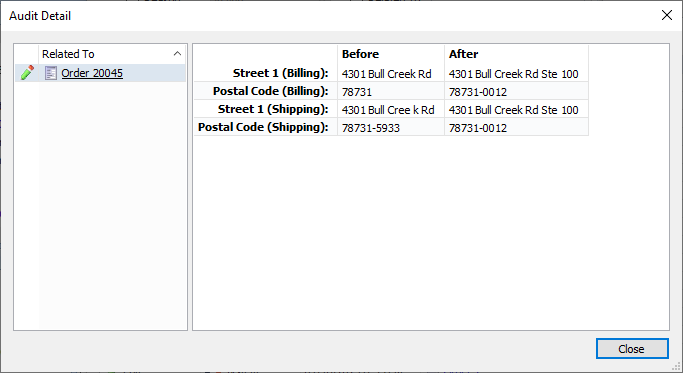683x373 pixels.
Task: Click the After column header
Action: 463,54
